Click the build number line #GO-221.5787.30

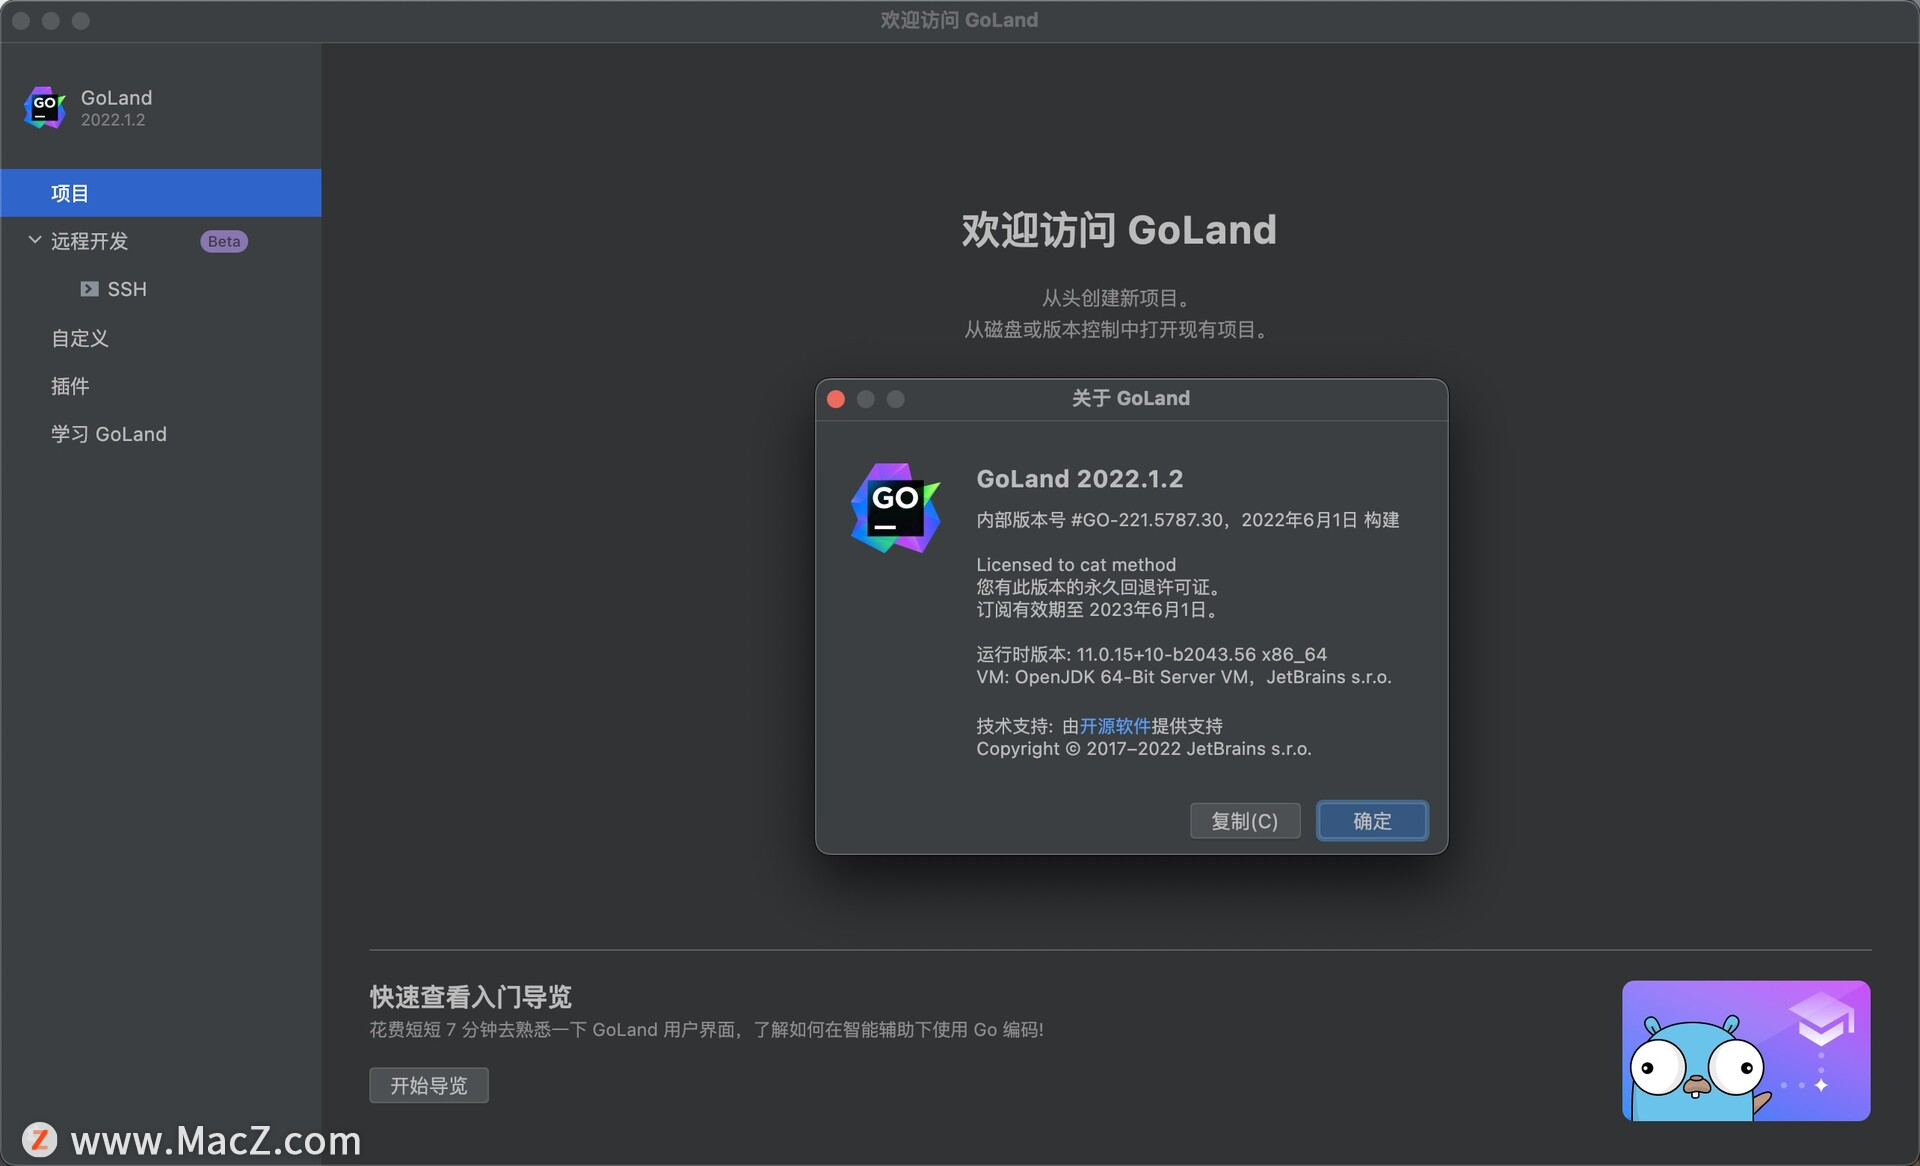coord(1188,520)
